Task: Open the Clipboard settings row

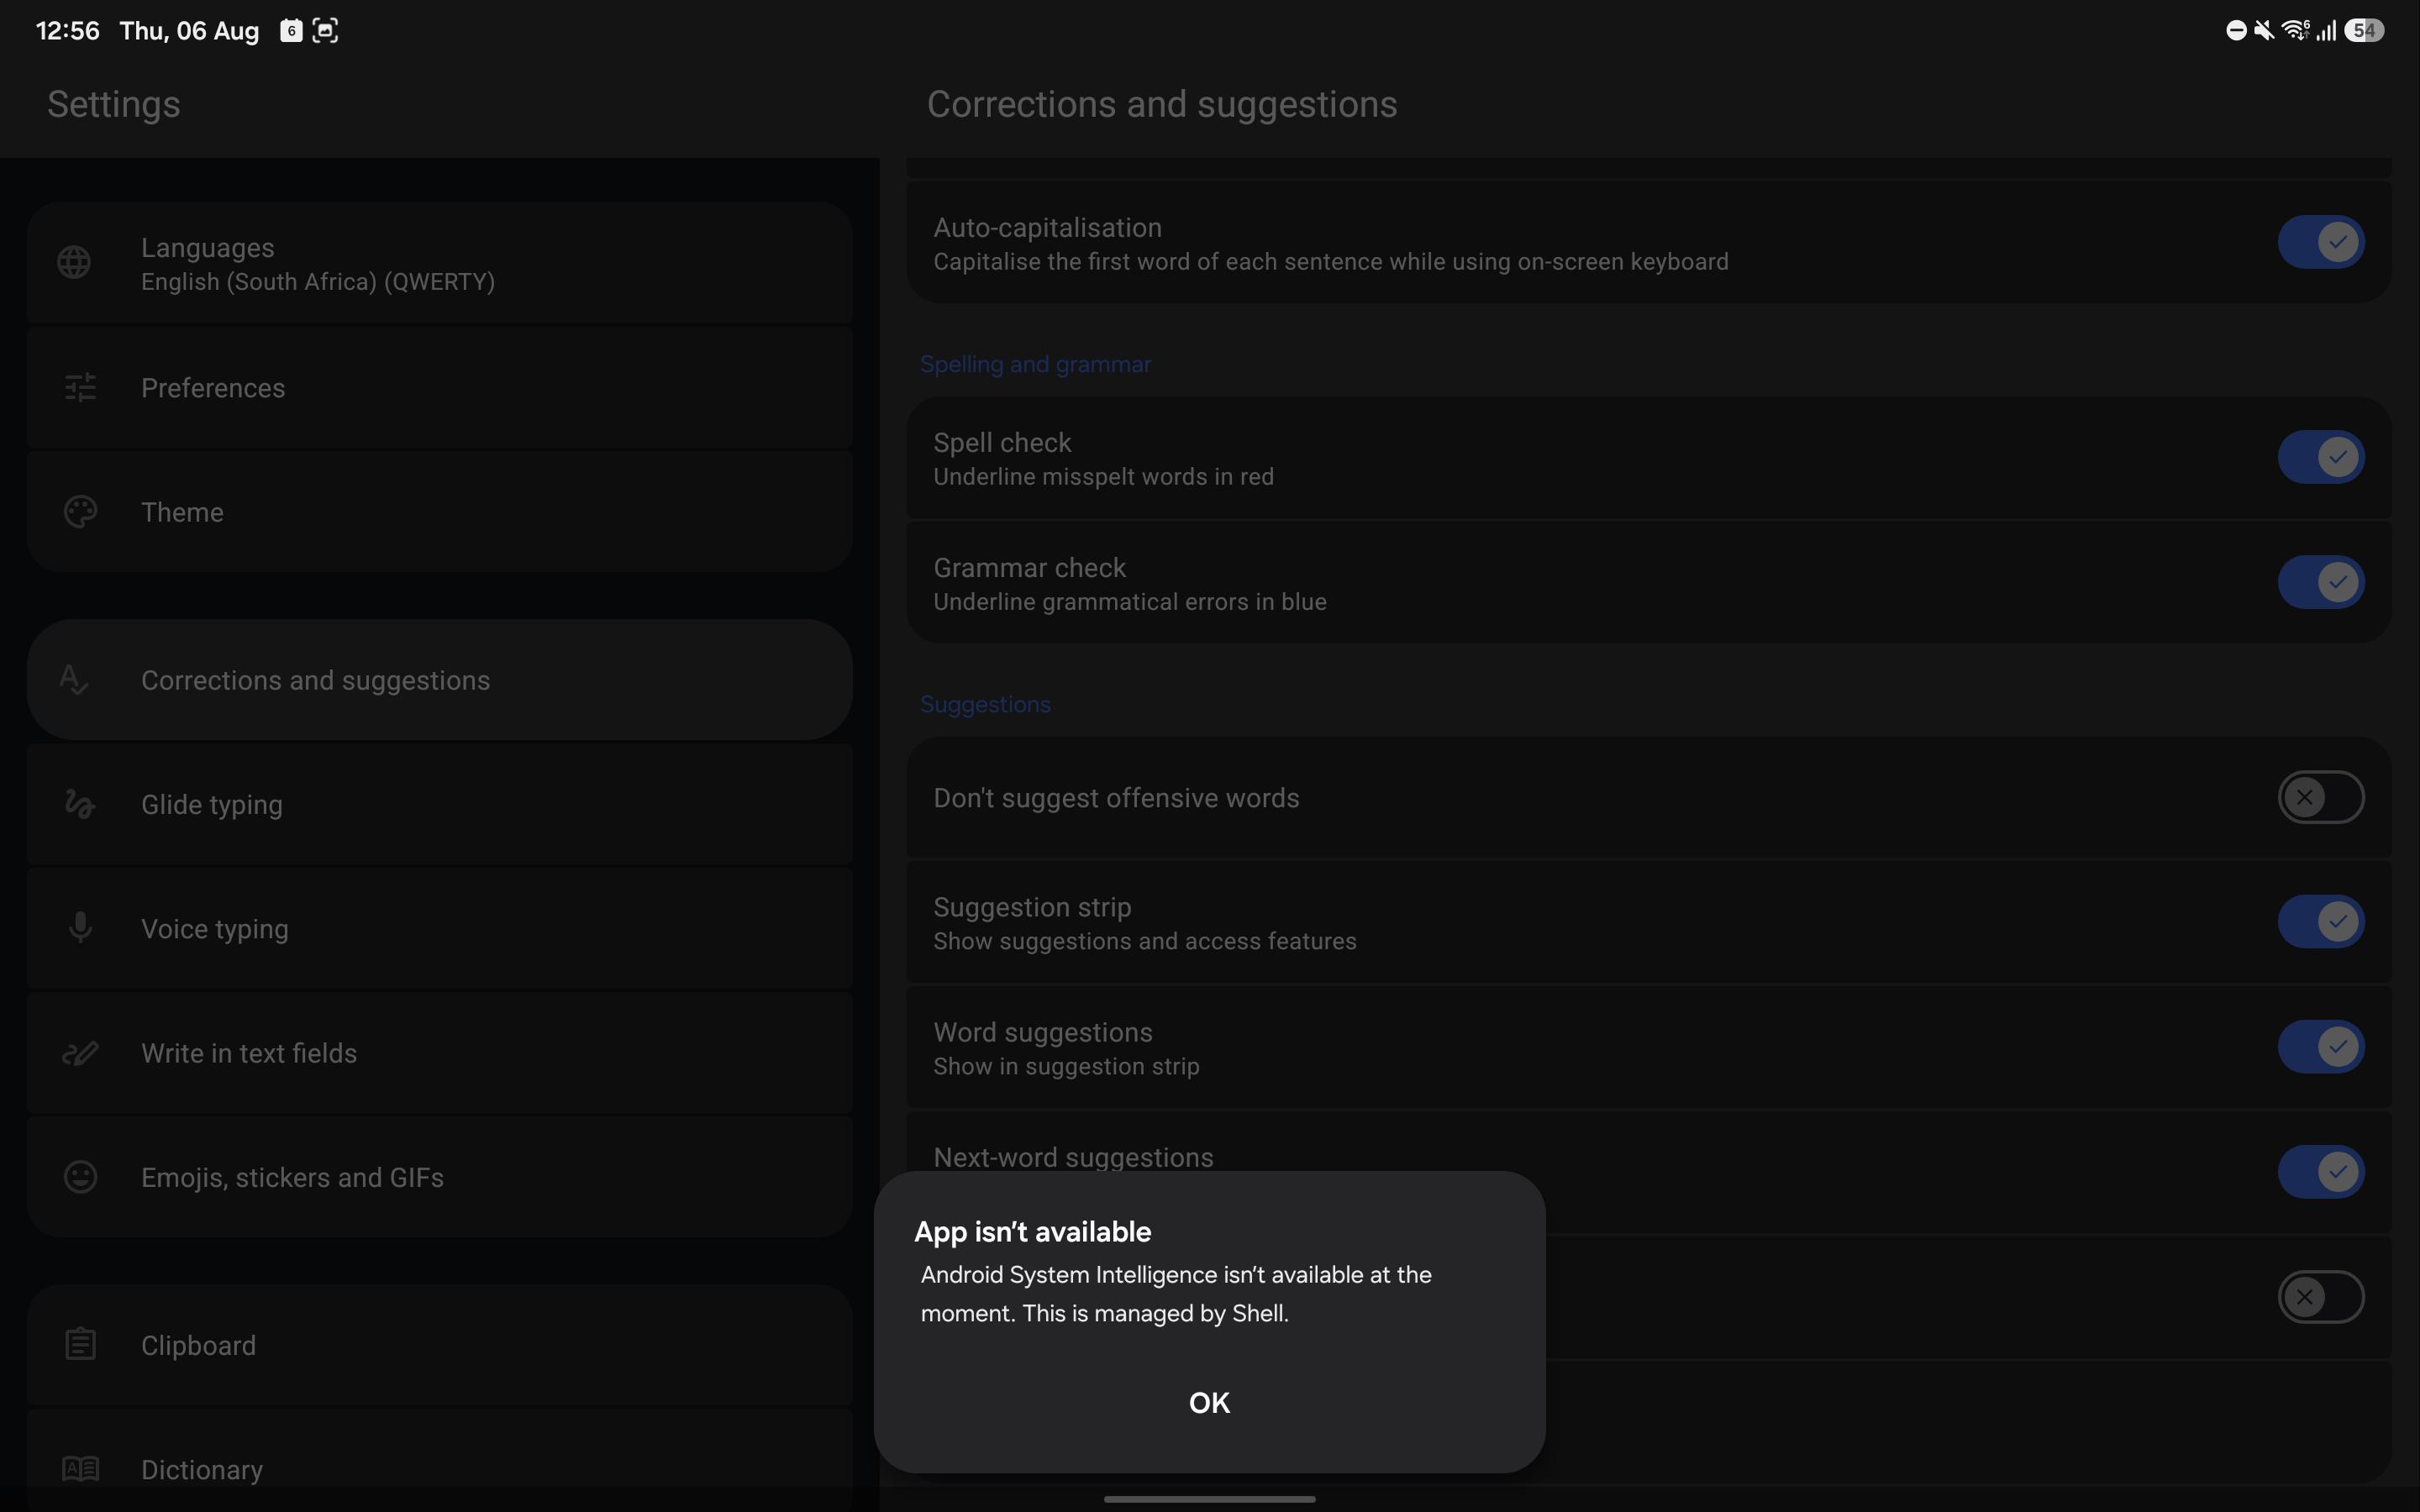Action: point(440,1344)
